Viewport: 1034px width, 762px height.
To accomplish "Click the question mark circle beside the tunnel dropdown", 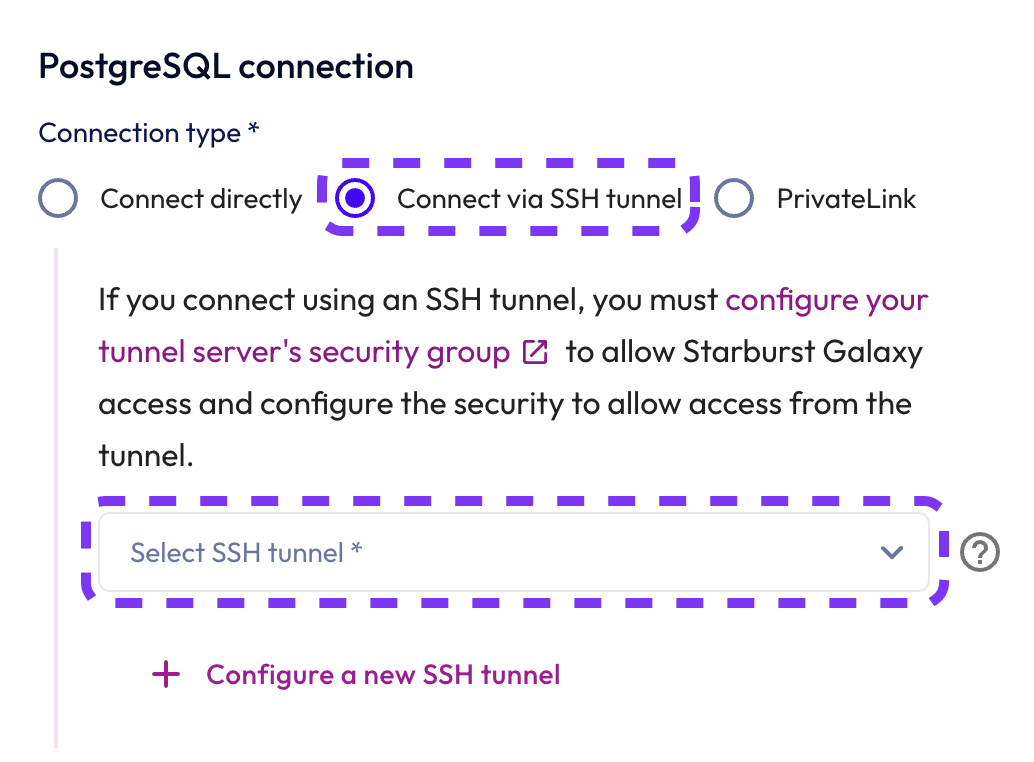I will click(x=979, y=552).
